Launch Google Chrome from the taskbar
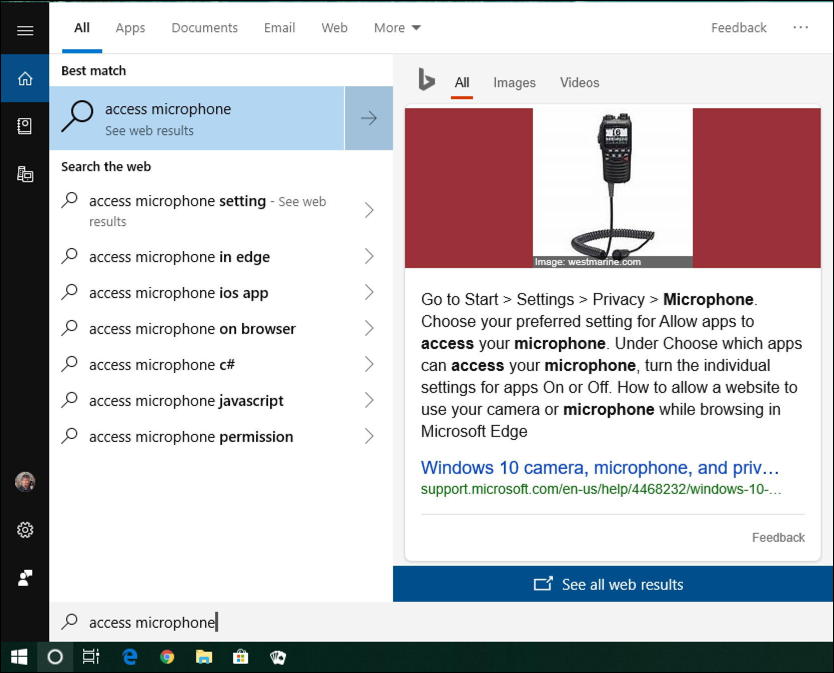The height and width of the screenshot is (673, 834). [166, 657]
